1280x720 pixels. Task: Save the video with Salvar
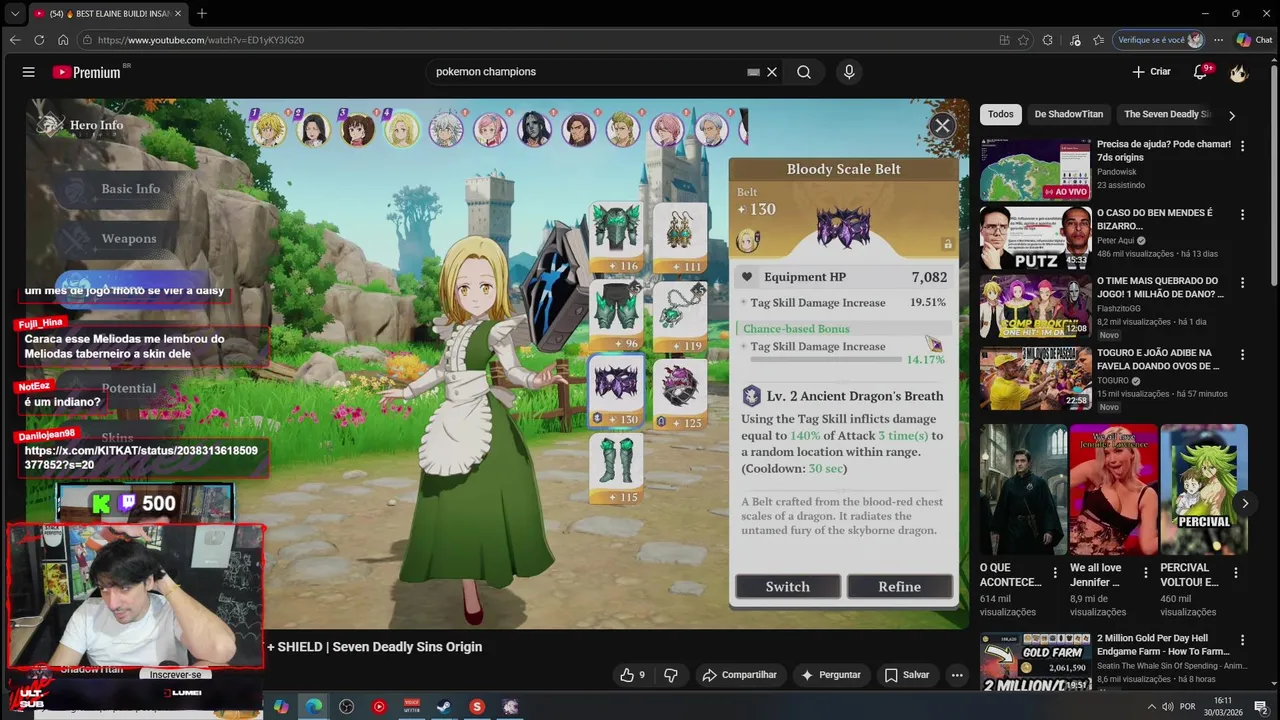(x=907, y=675)
